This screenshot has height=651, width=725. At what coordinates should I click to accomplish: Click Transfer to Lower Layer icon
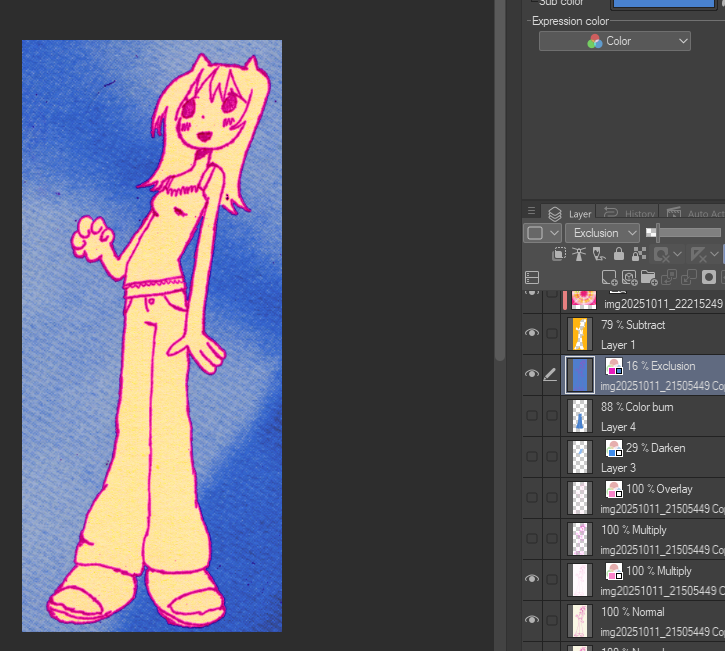pyautogui.click(x=669, y=277)
